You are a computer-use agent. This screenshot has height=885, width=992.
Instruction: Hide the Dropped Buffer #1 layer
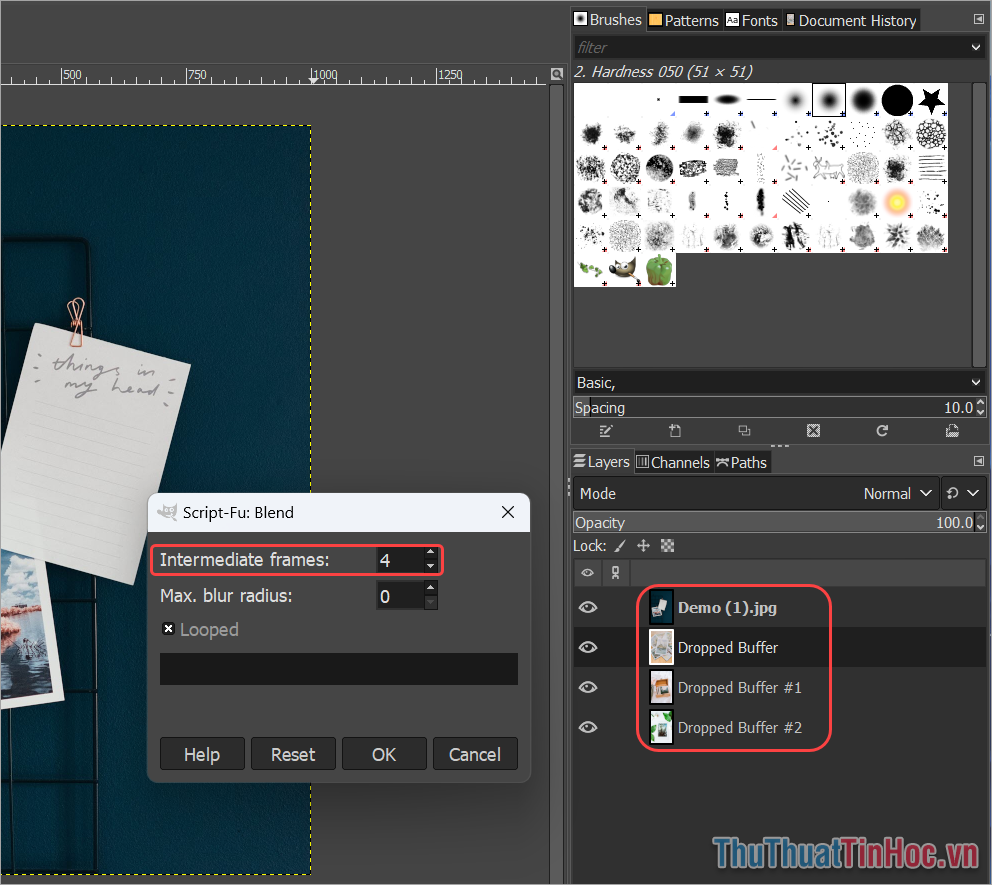tap(588, 688)
